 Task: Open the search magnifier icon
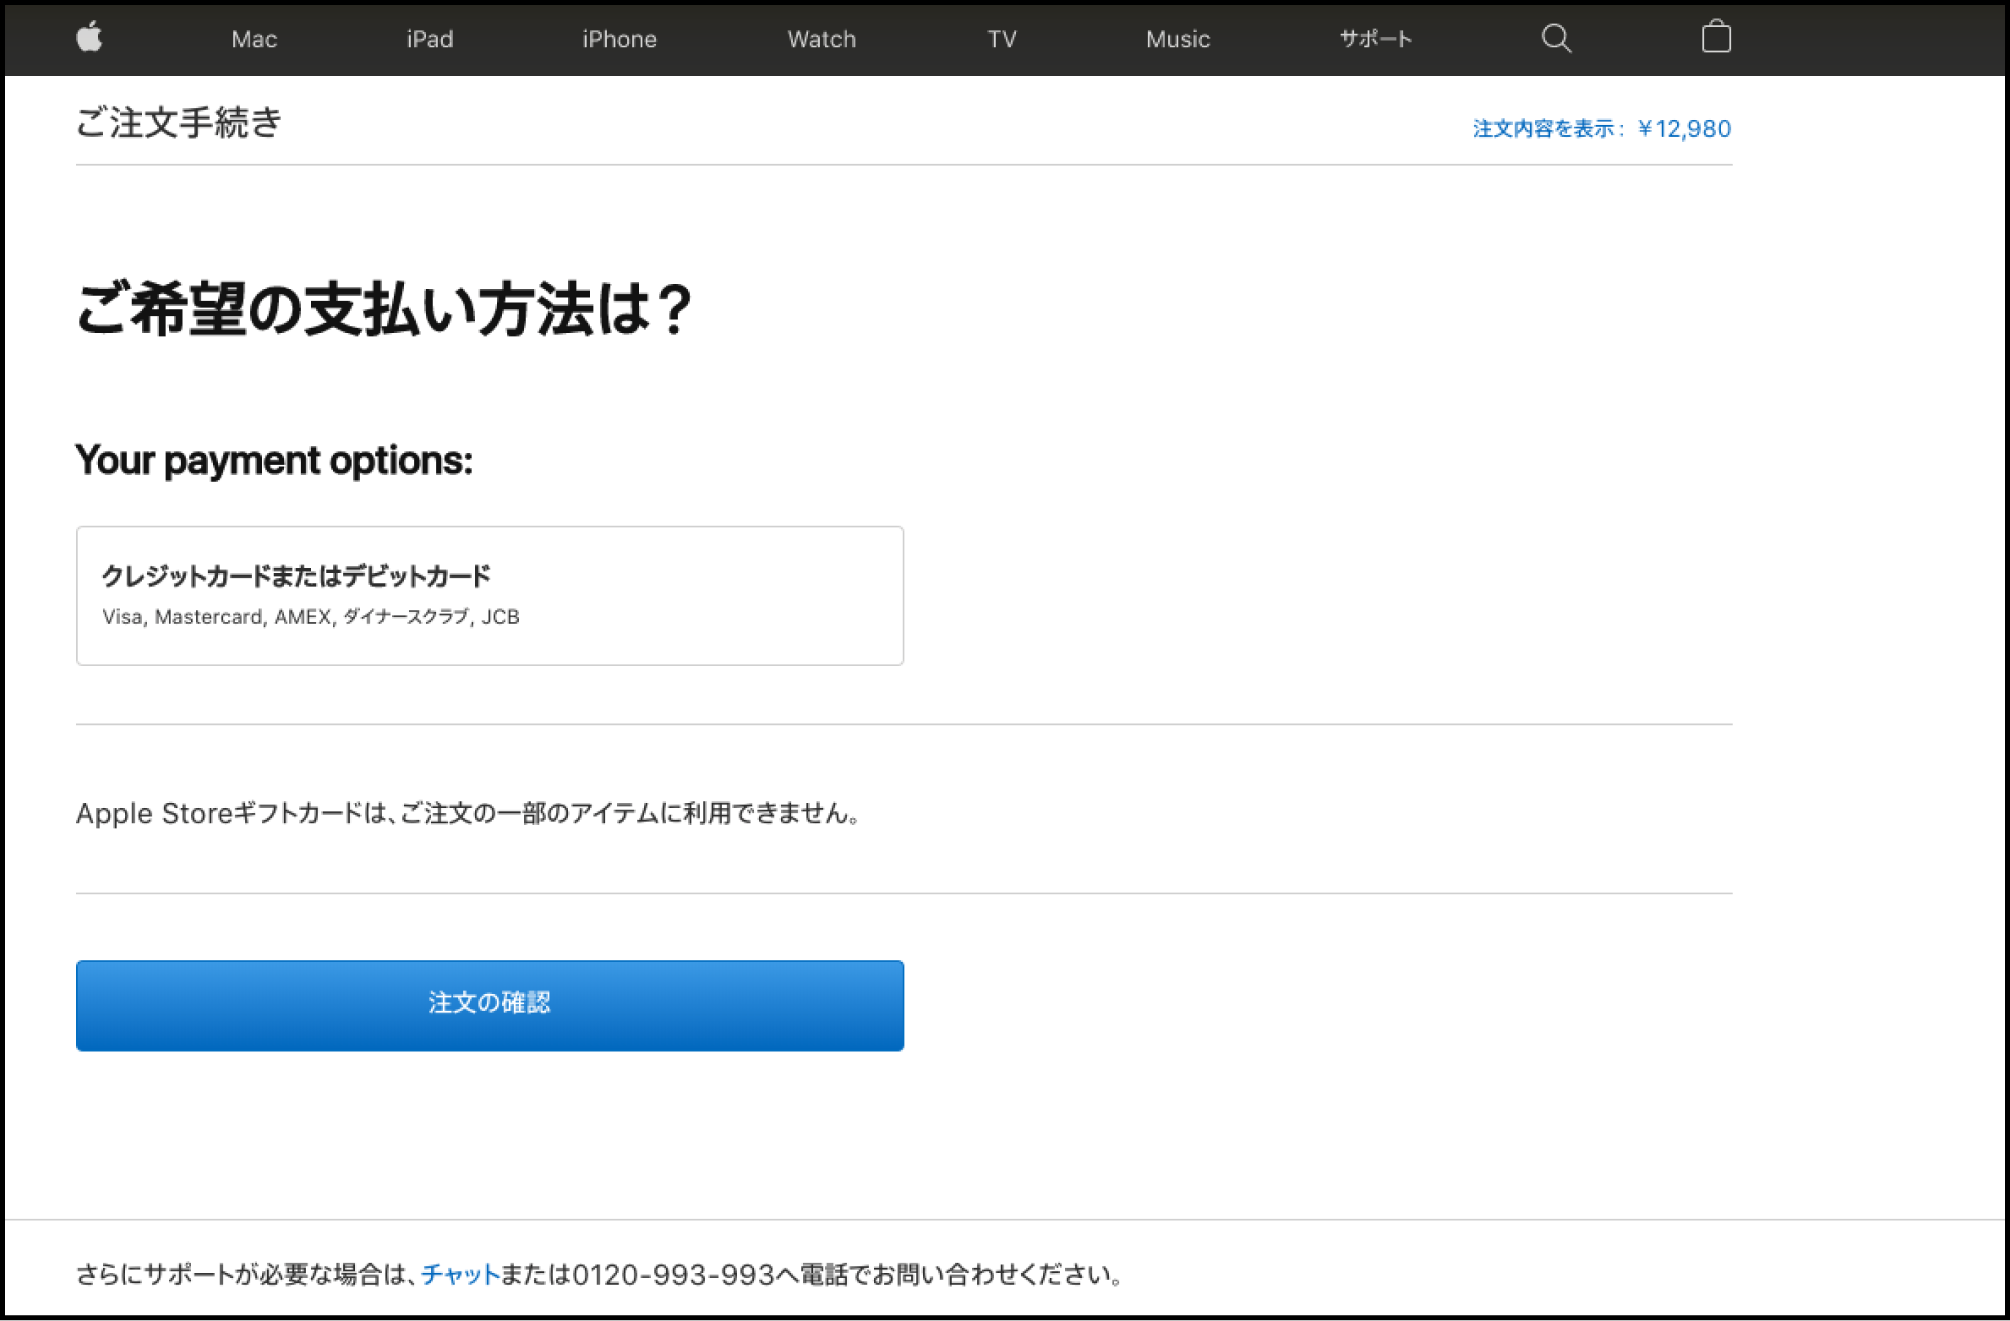[1556, 38]
